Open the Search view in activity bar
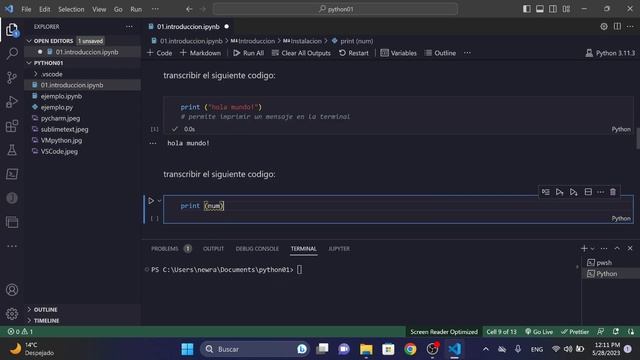Image resolution: width=640 pixels, height=360 pixels. pos(12,53)
